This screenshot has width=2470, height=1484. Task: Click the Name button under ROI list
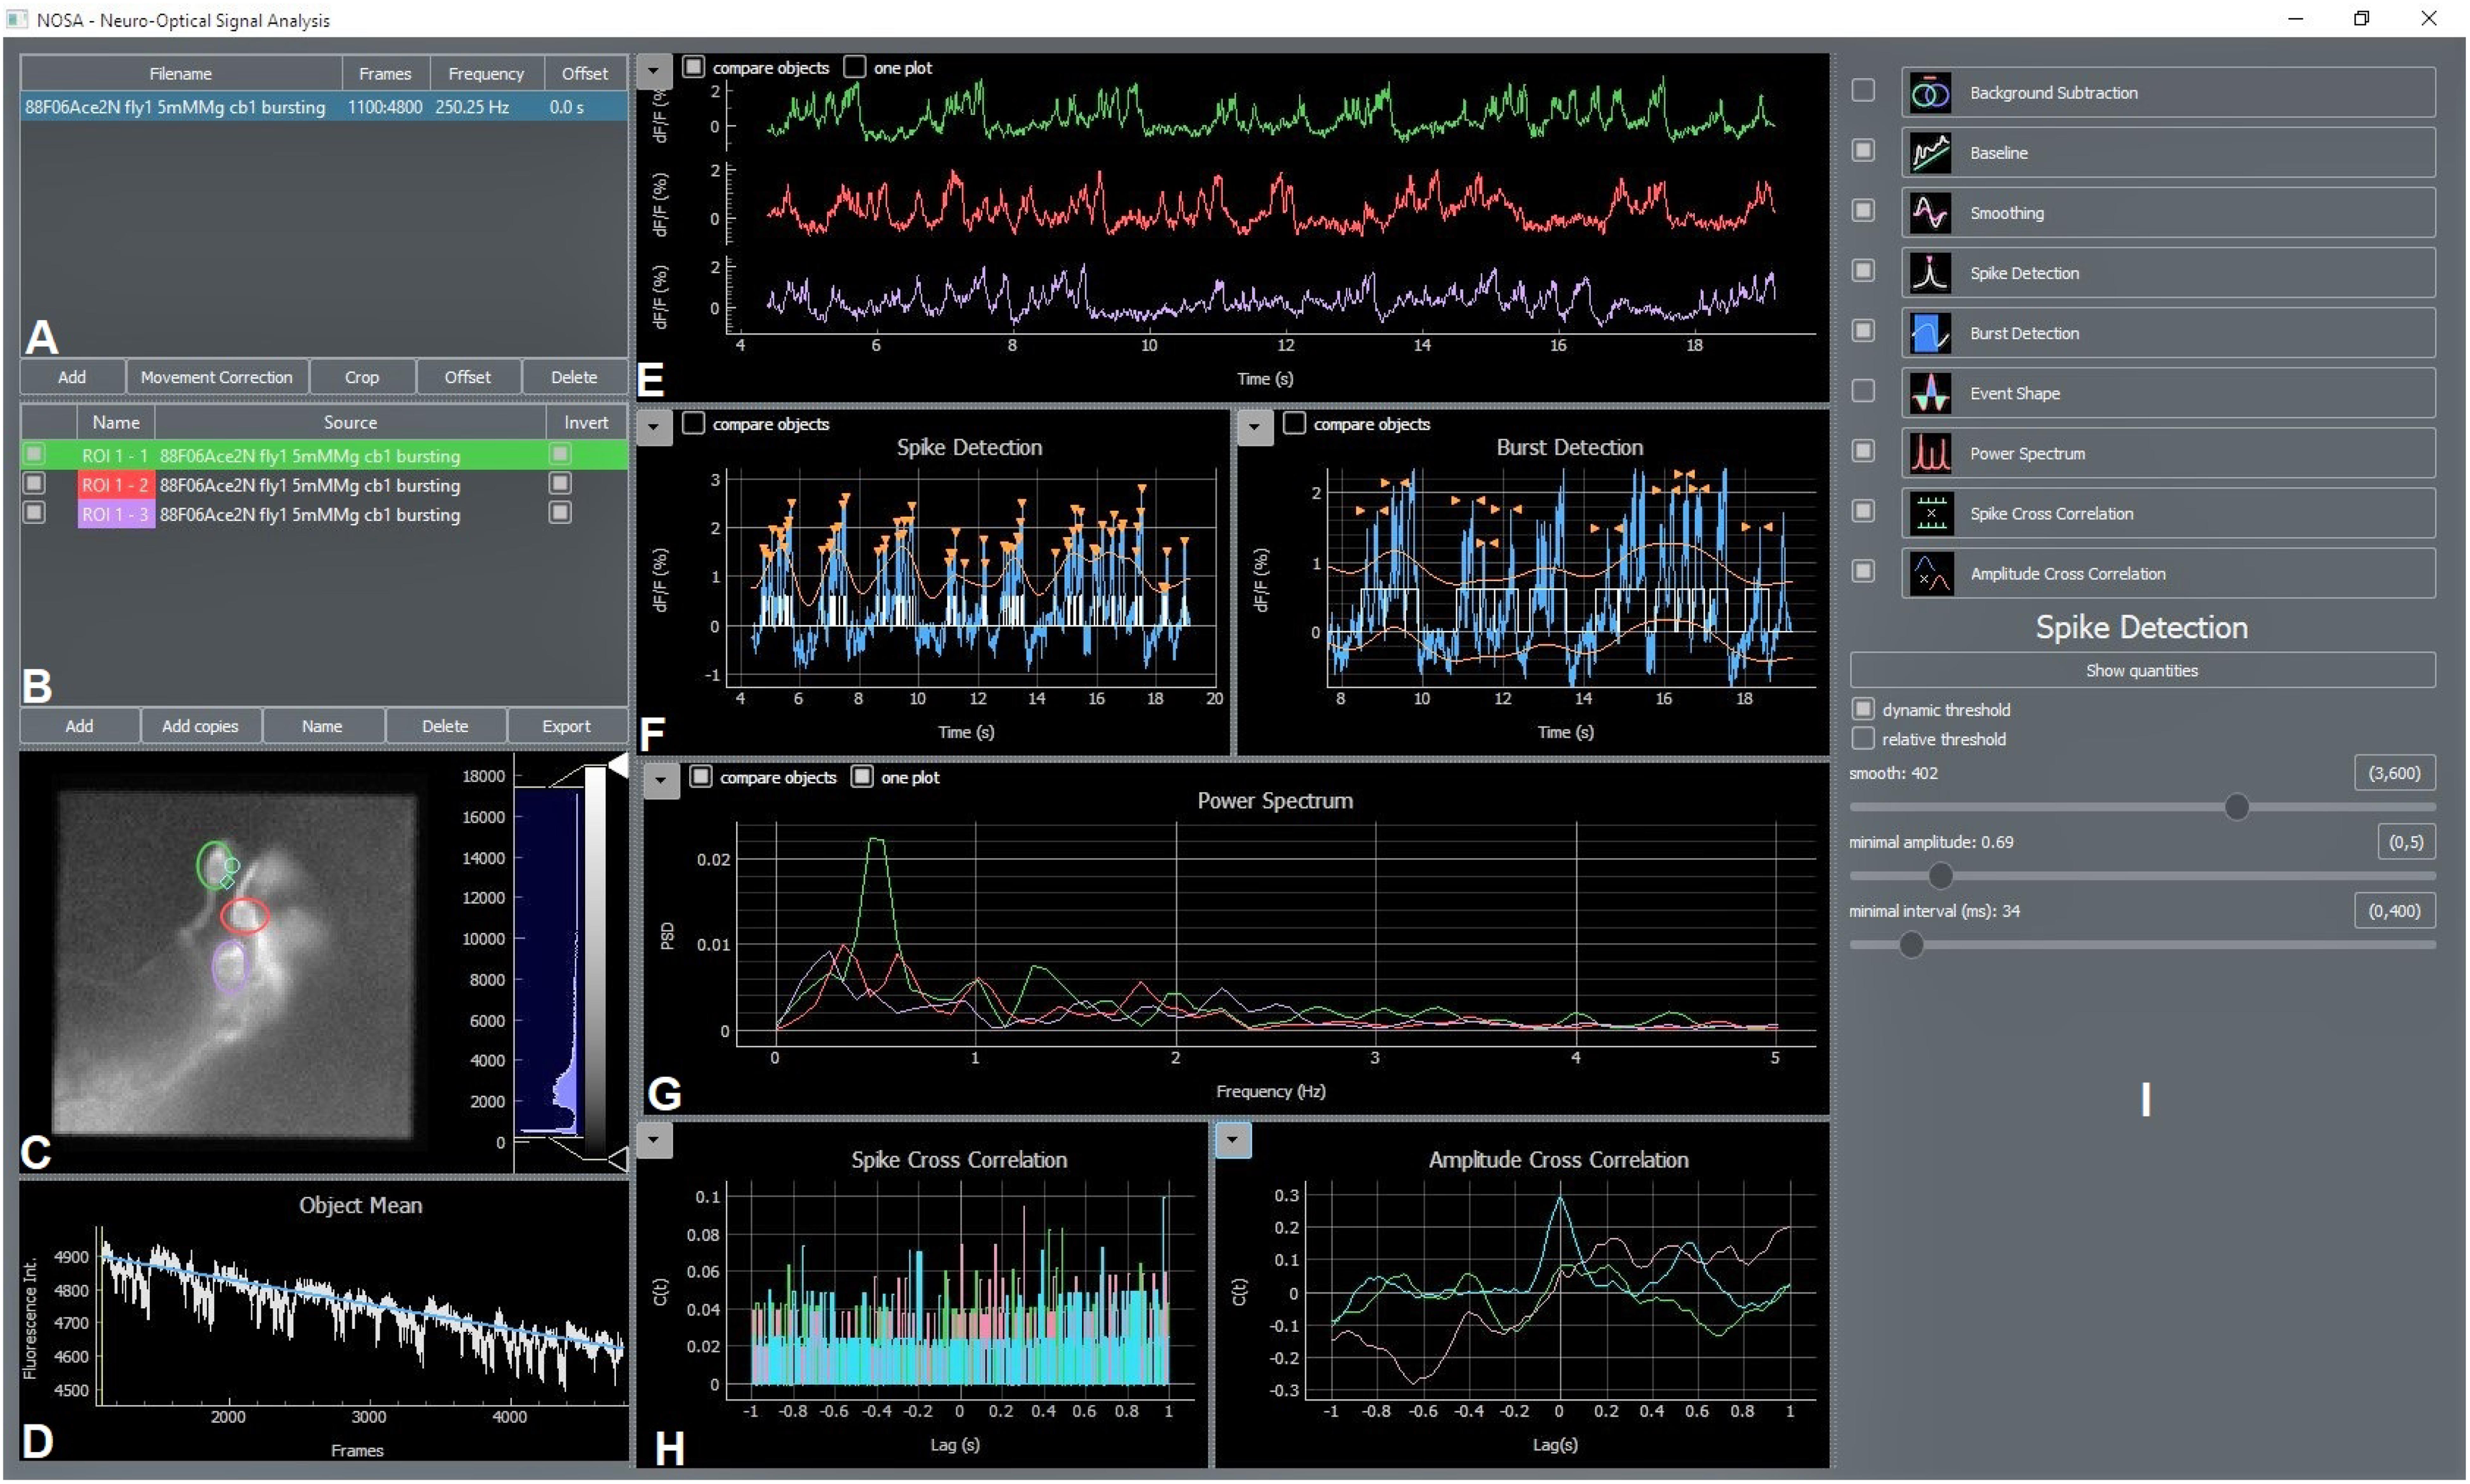[322, 726]
